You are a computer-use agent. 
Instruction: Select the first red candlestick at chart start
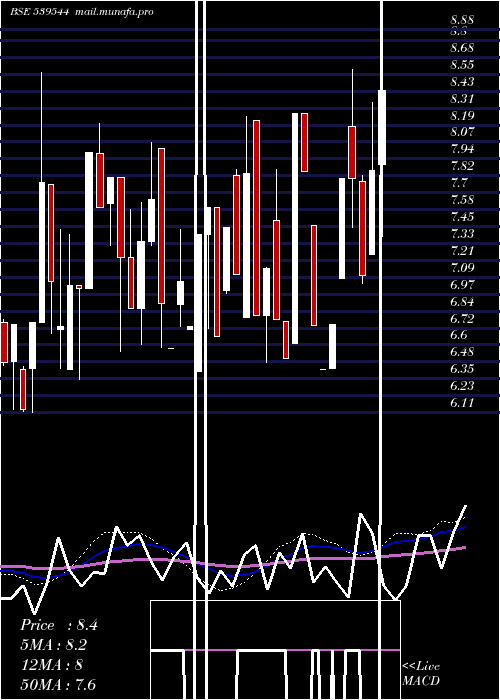pos(4,342)
